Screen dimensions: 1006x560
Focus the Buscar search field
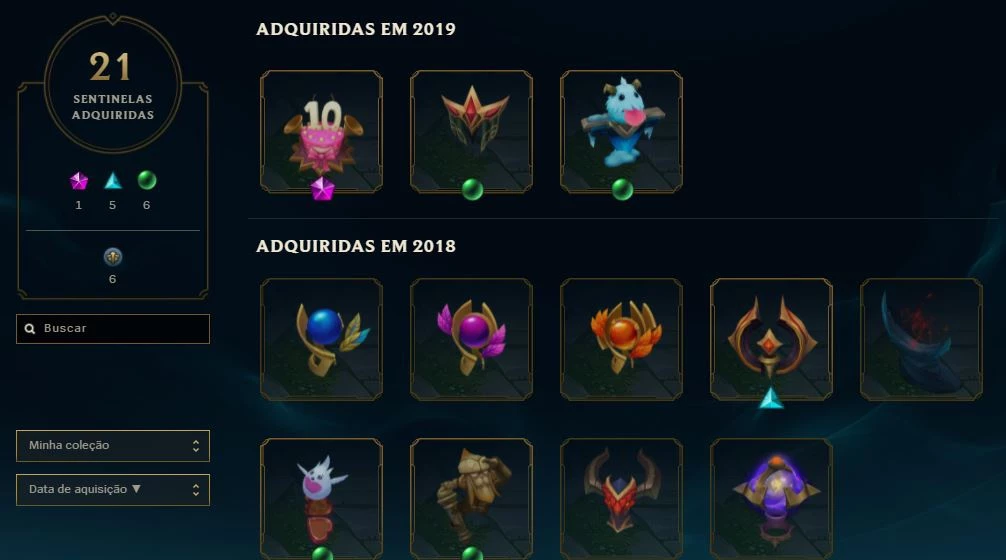point(113,328)
